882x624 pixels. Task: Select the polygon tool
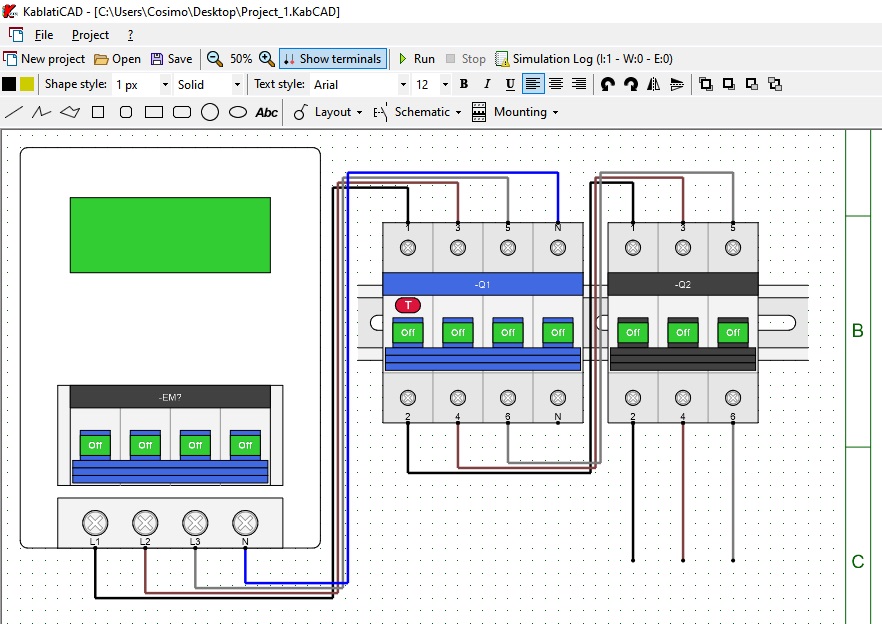70,112
